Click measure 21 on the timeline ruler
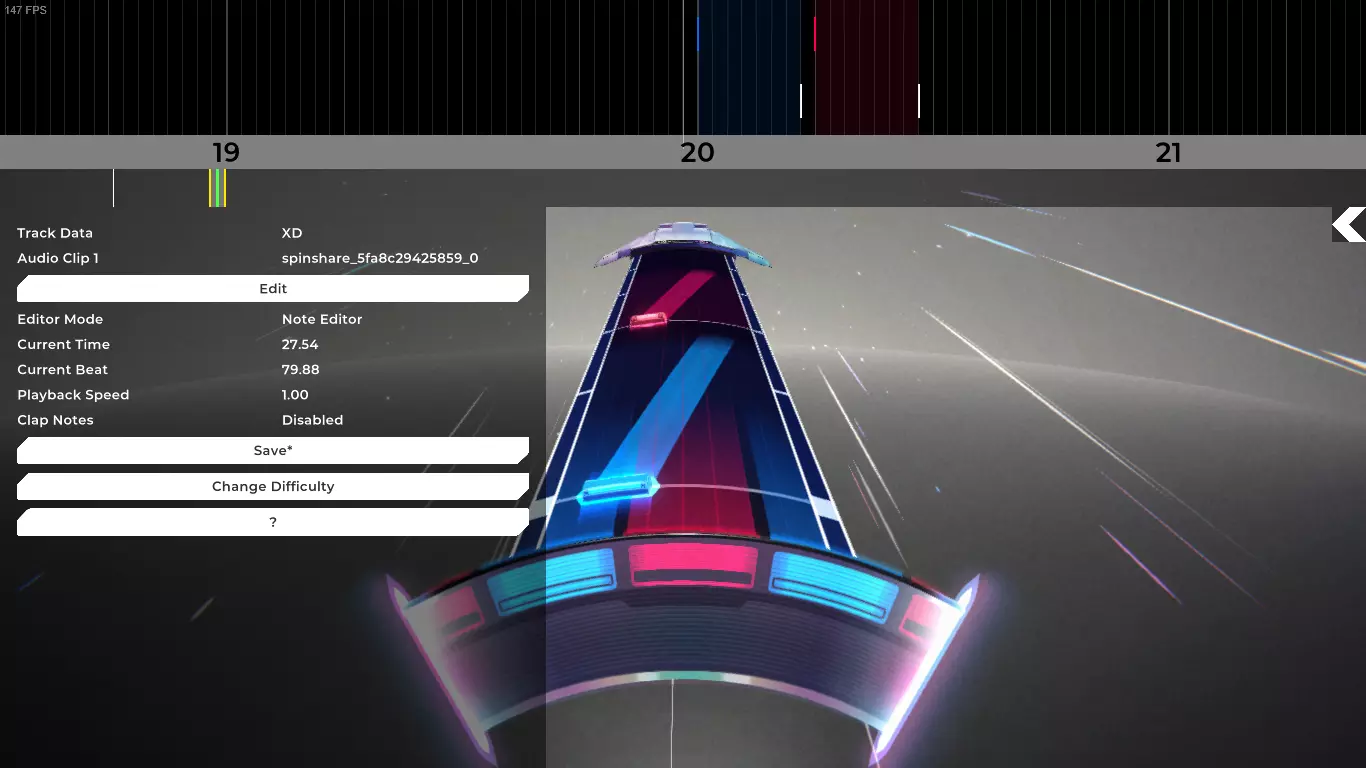The height and width of the screenshot is (768, 1366). click(1168, 153)
